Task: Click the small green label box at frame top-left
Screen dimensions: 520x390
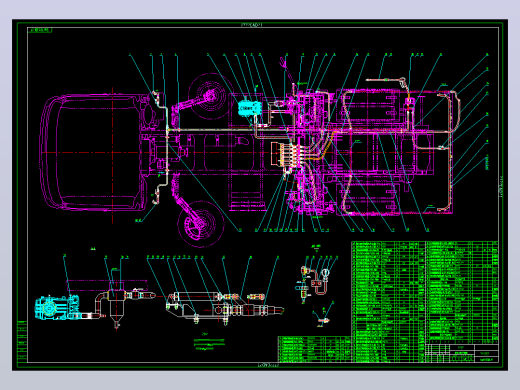Action: (40, 30)
